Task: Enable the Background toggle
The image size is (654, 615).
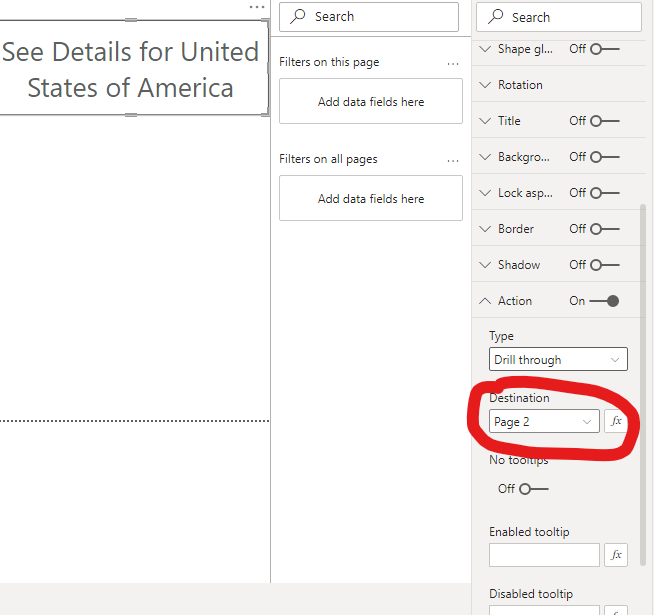Action: coord(604,157)
